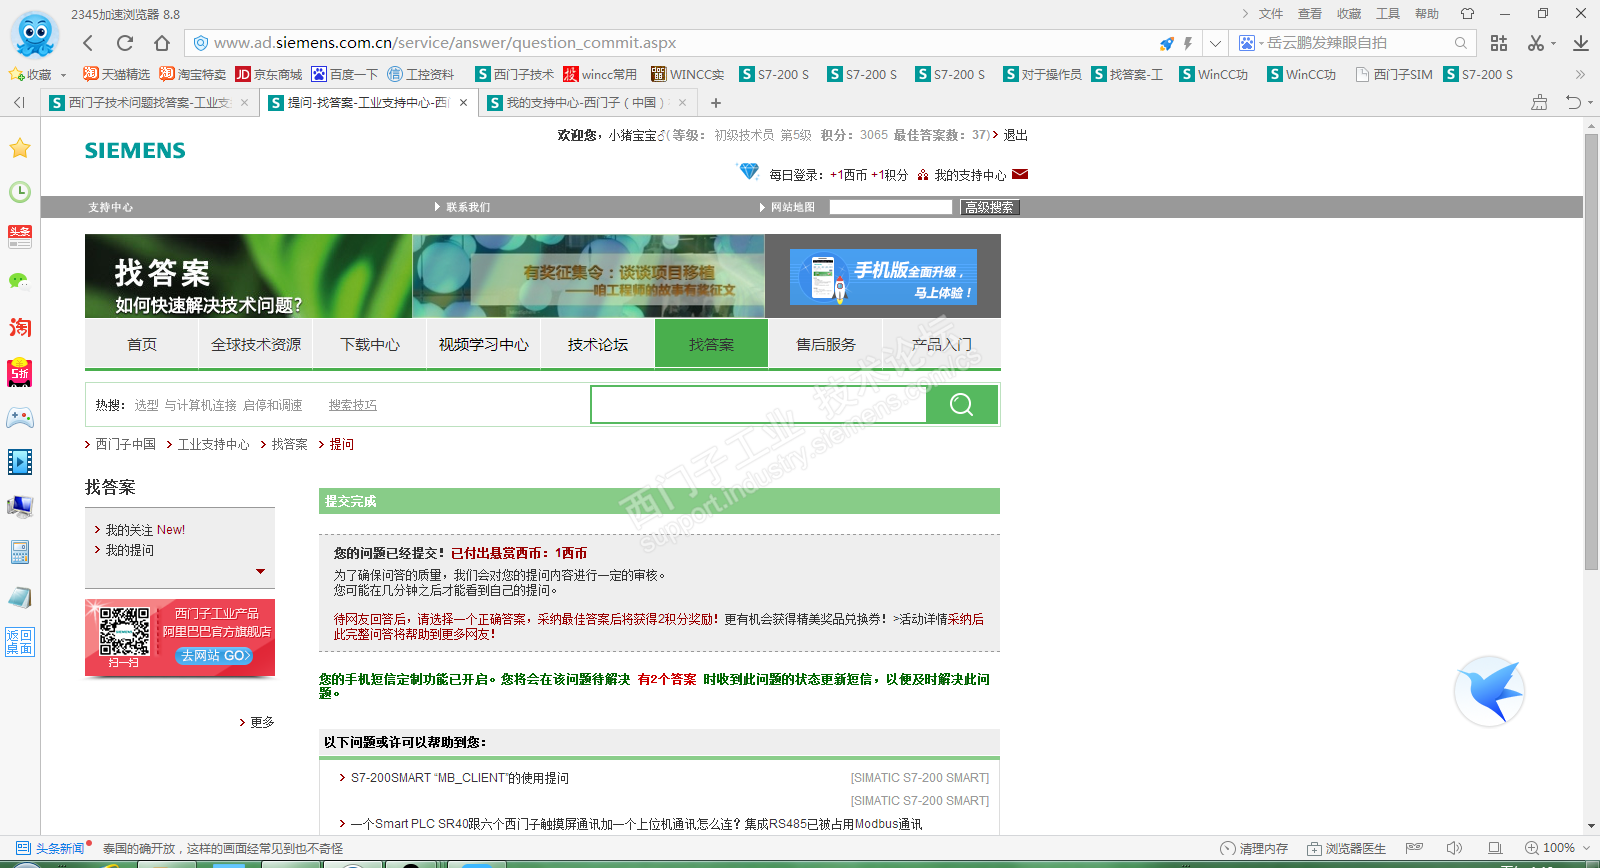This screenshot has width=1600, height=868.
Task: Open the File menu
Action: 1271,14
